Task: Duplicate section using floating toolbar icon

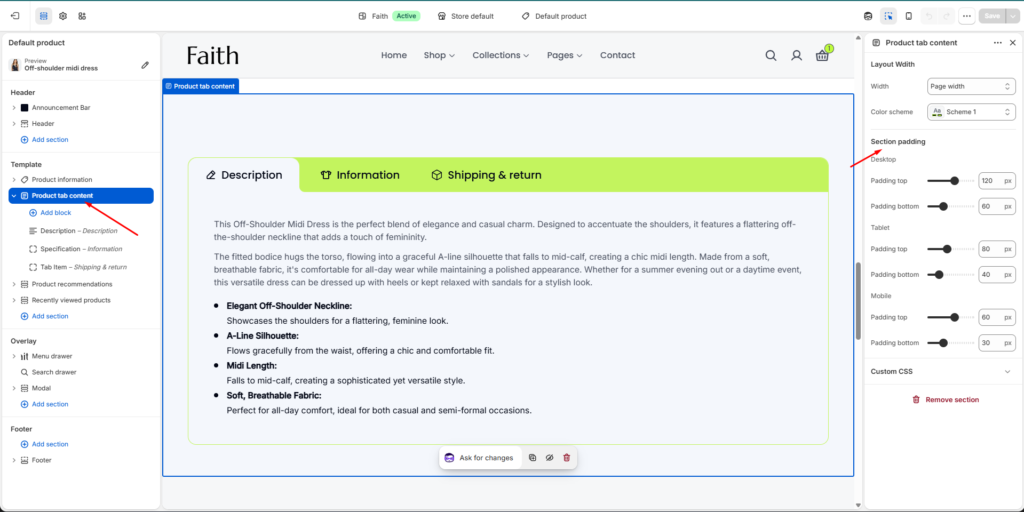Action: 532,458
